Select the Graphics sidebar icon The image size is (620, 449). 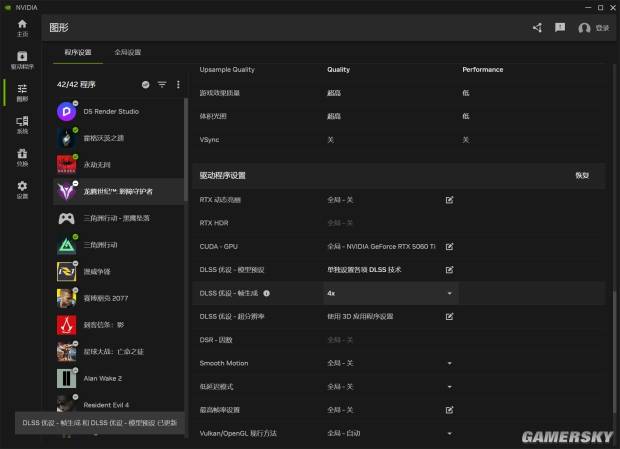(22, 92)
